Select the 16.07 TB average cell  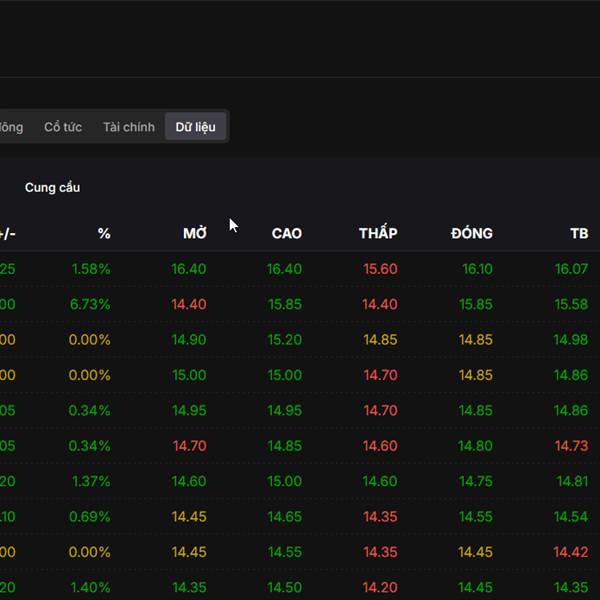(571, 269)
